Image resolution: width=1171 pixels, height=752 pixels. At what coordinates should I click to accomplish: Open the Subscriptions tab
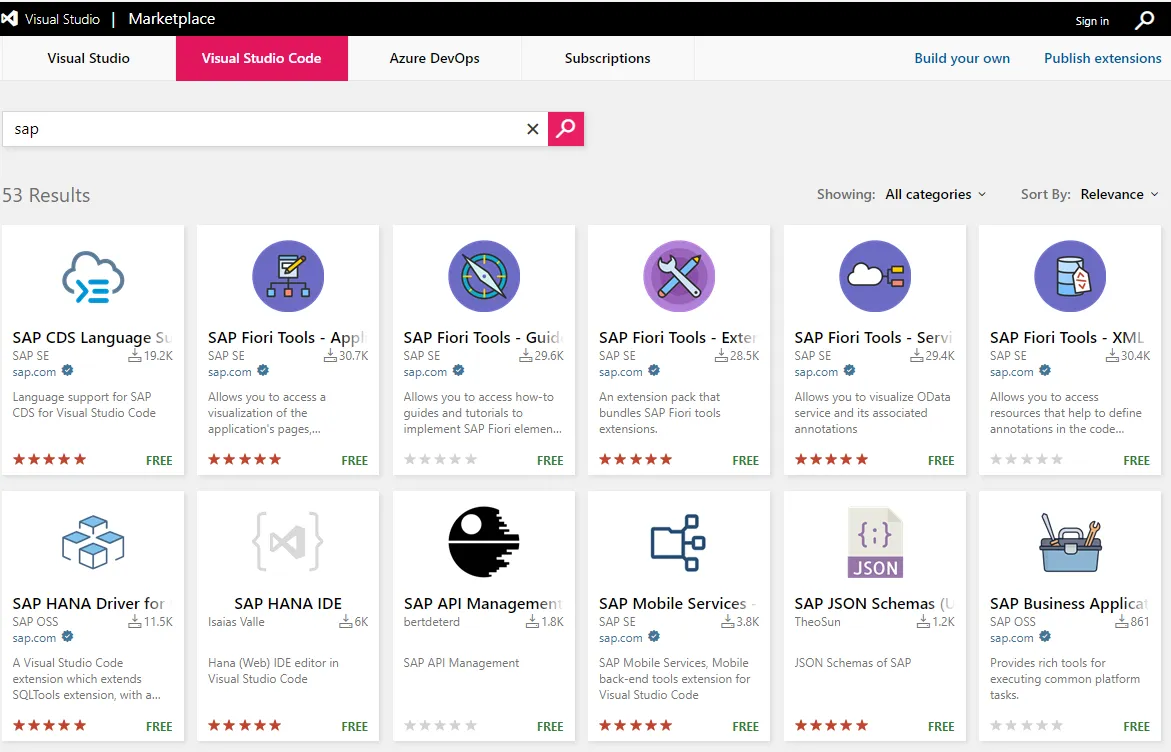pos(607,58)
